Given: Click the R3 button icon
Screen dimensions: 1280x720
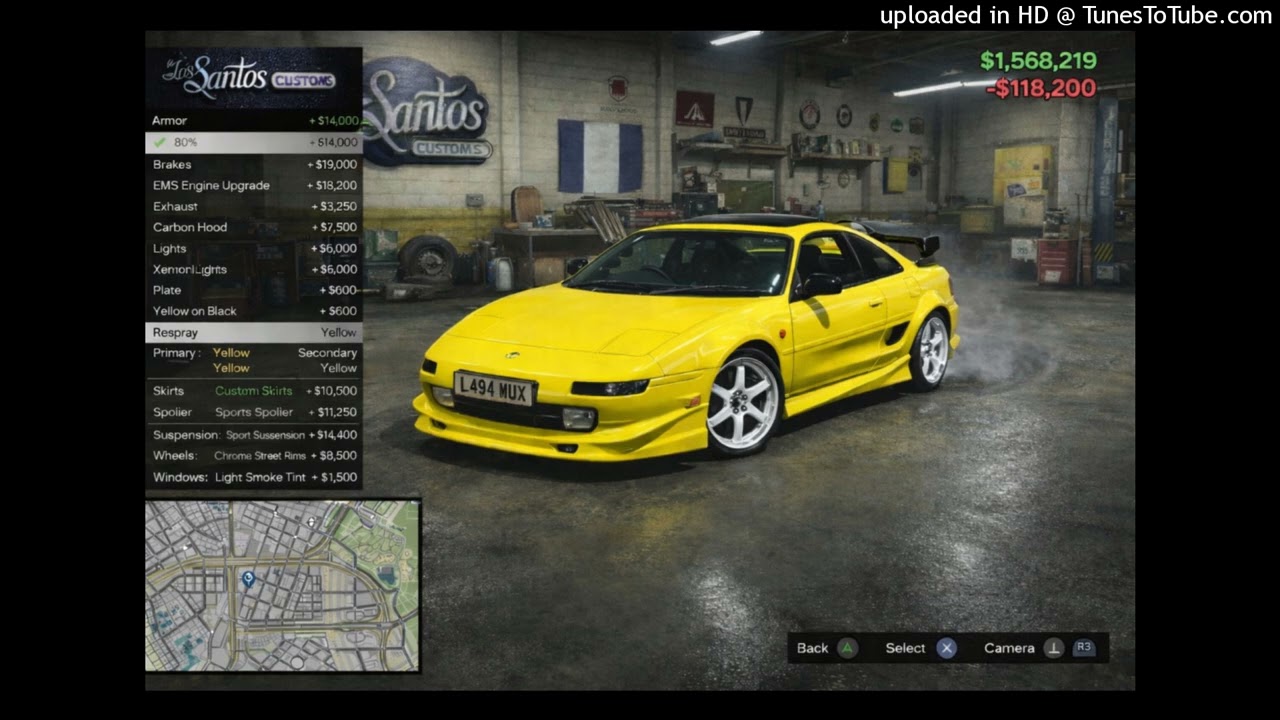Looking at the screenshot, I should point(1084,648).
